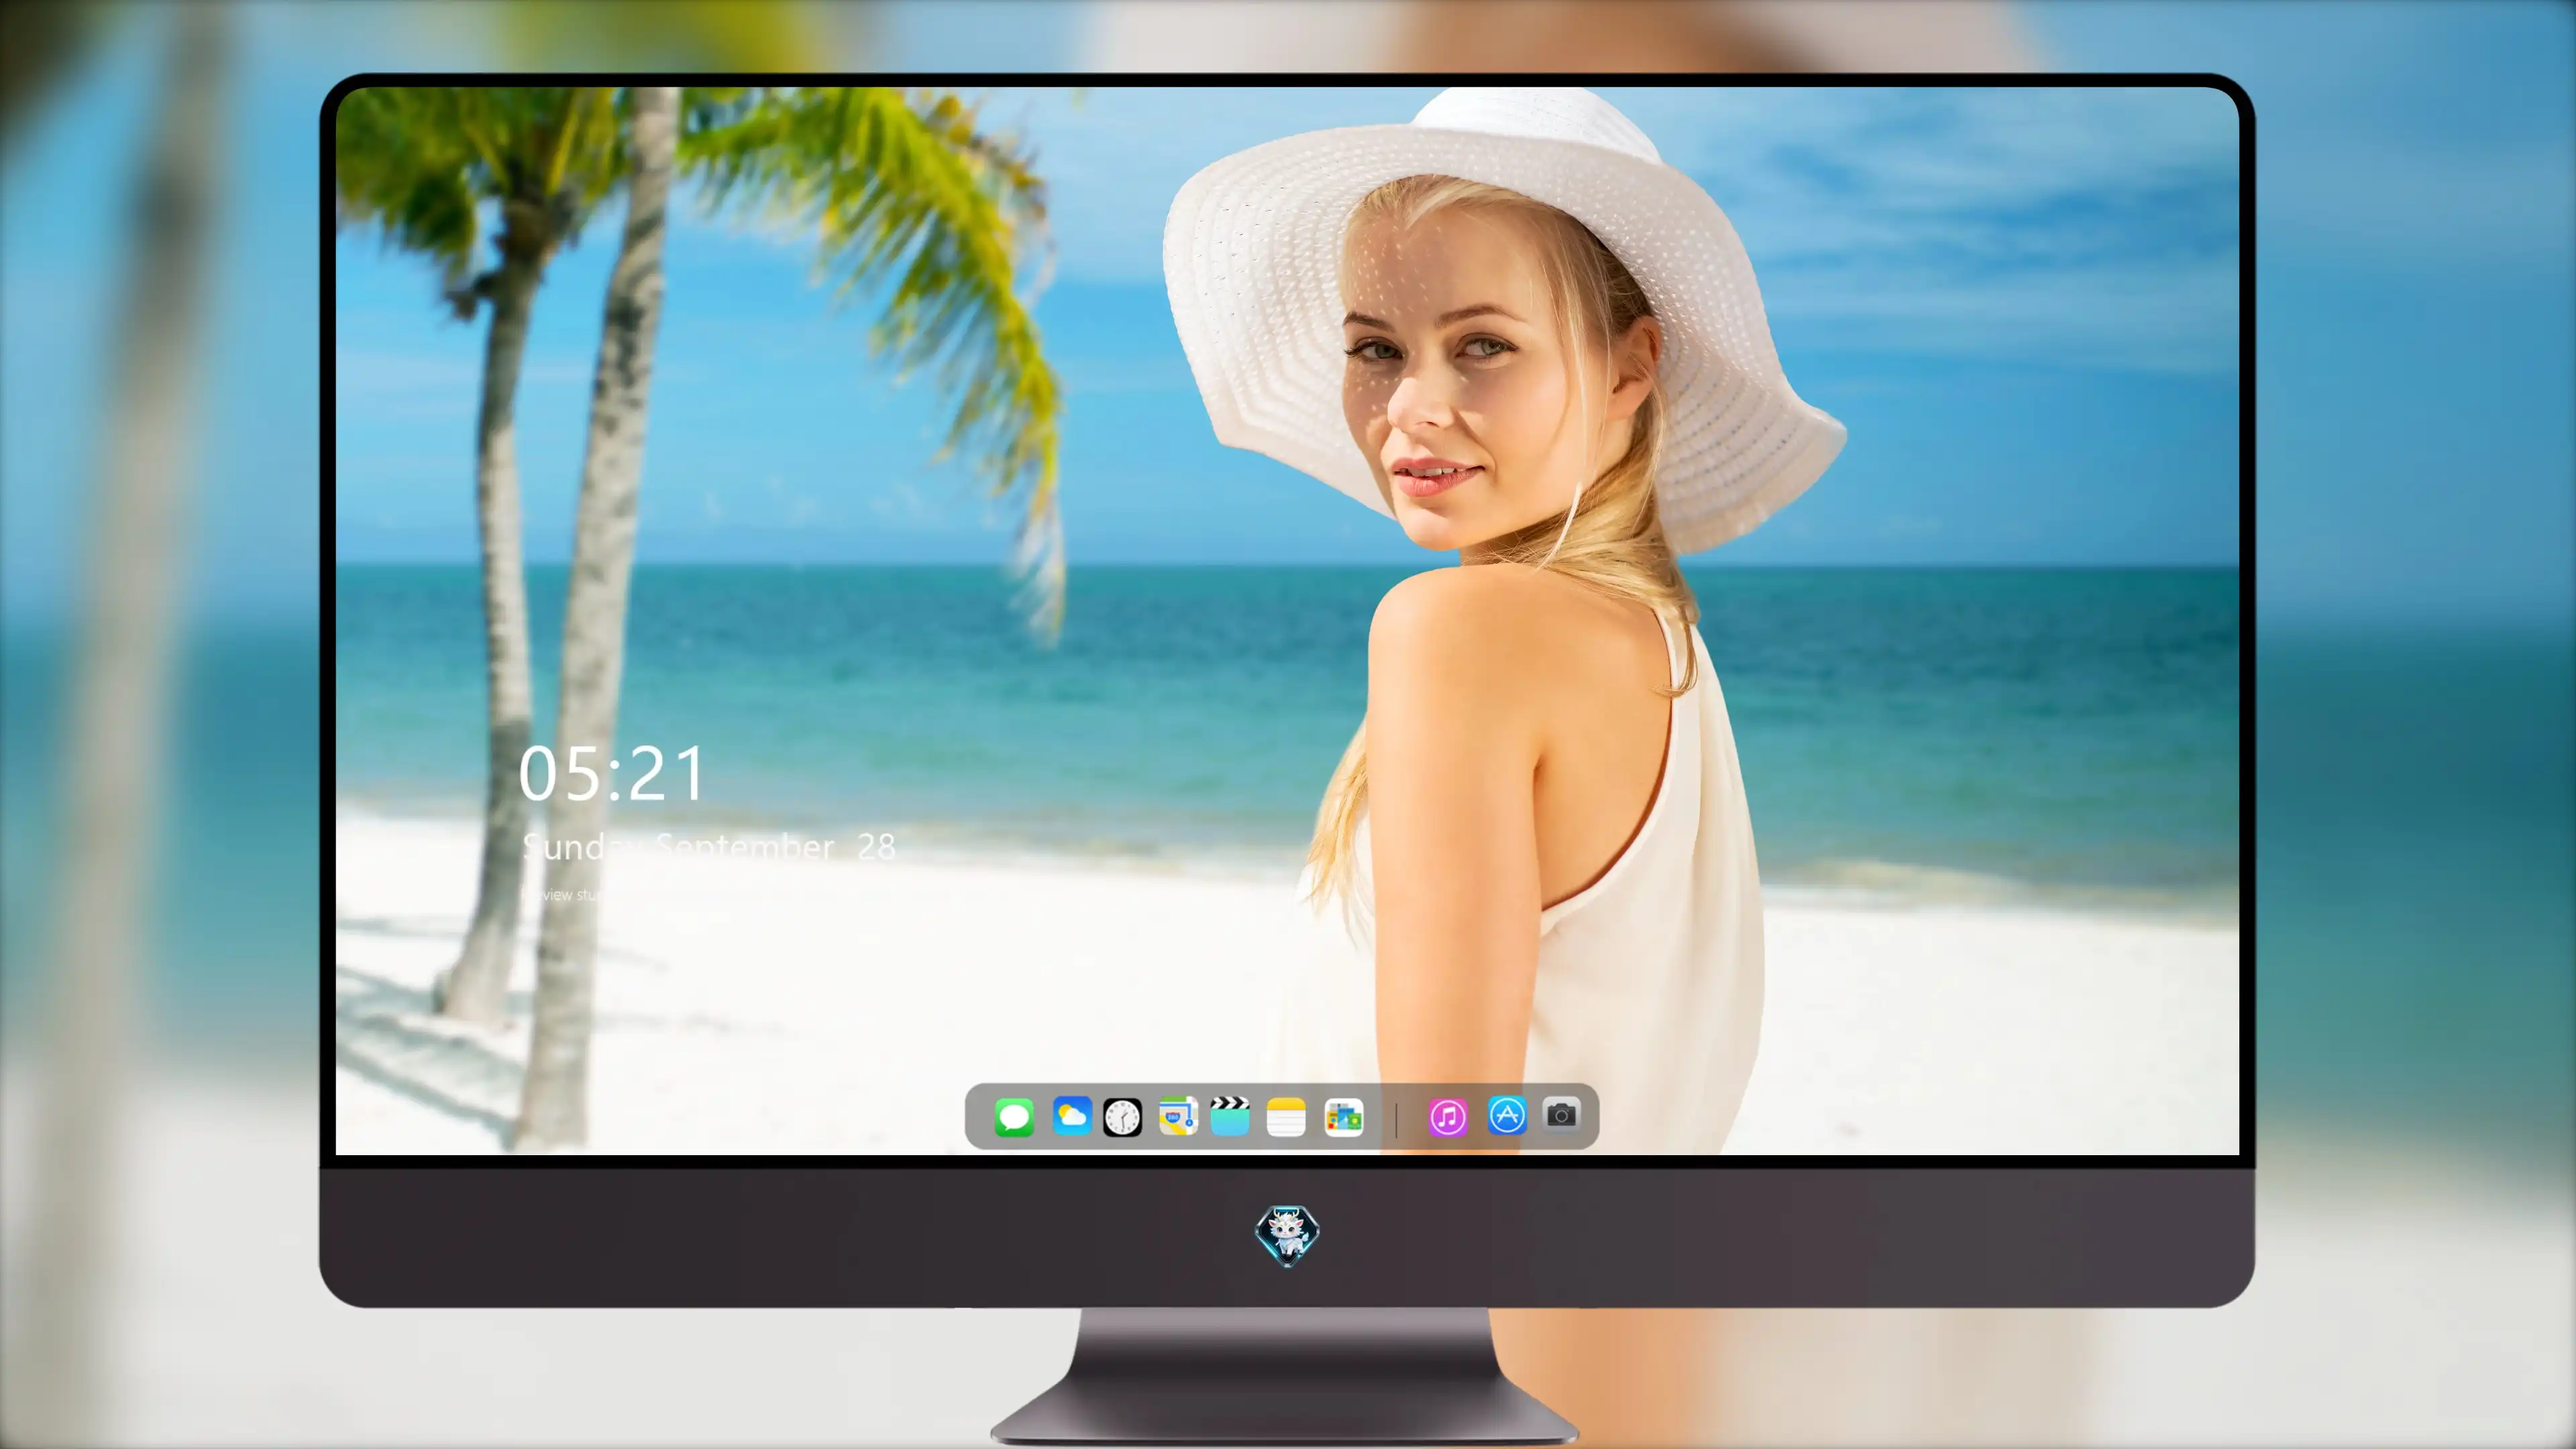Viewport: 2576px width, 1449px height.
Task: Open the Maps app in the dock
Action: (x=1178, y=1116)
